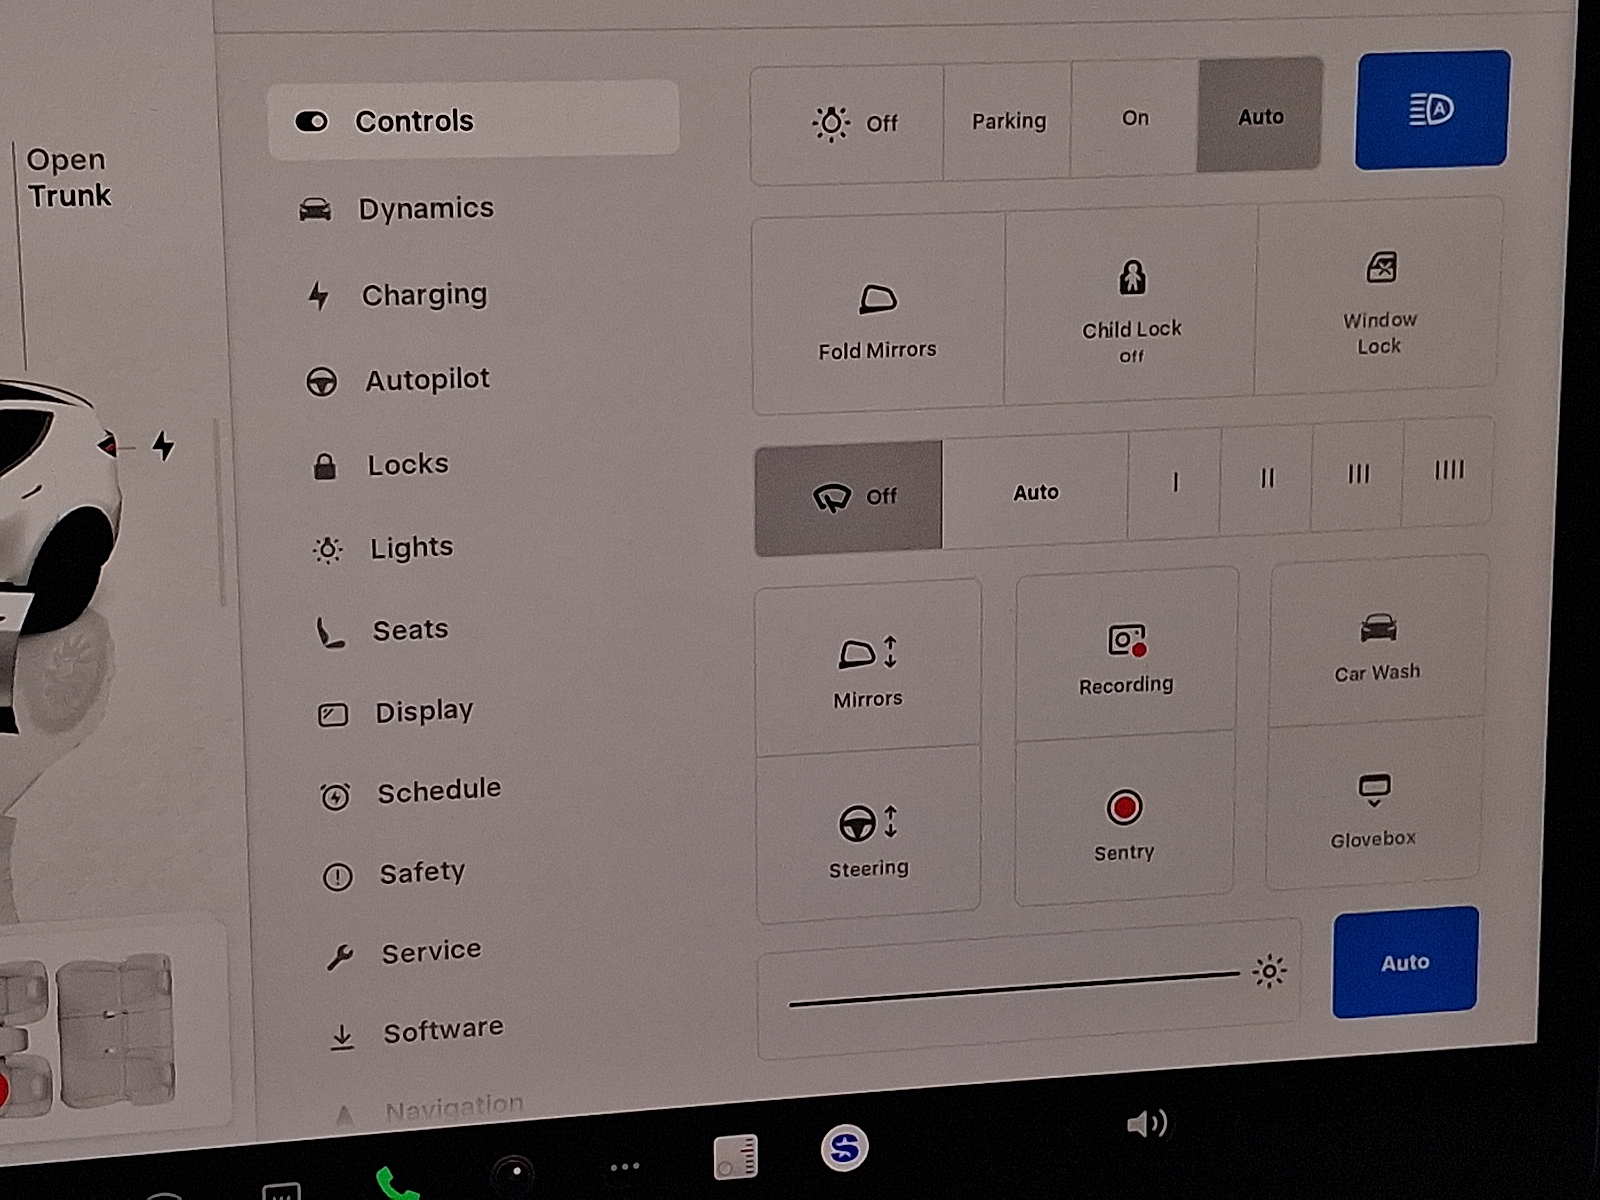Go to Schedule settings
Screen dimensions: 1600x1200
pos(438,791)
